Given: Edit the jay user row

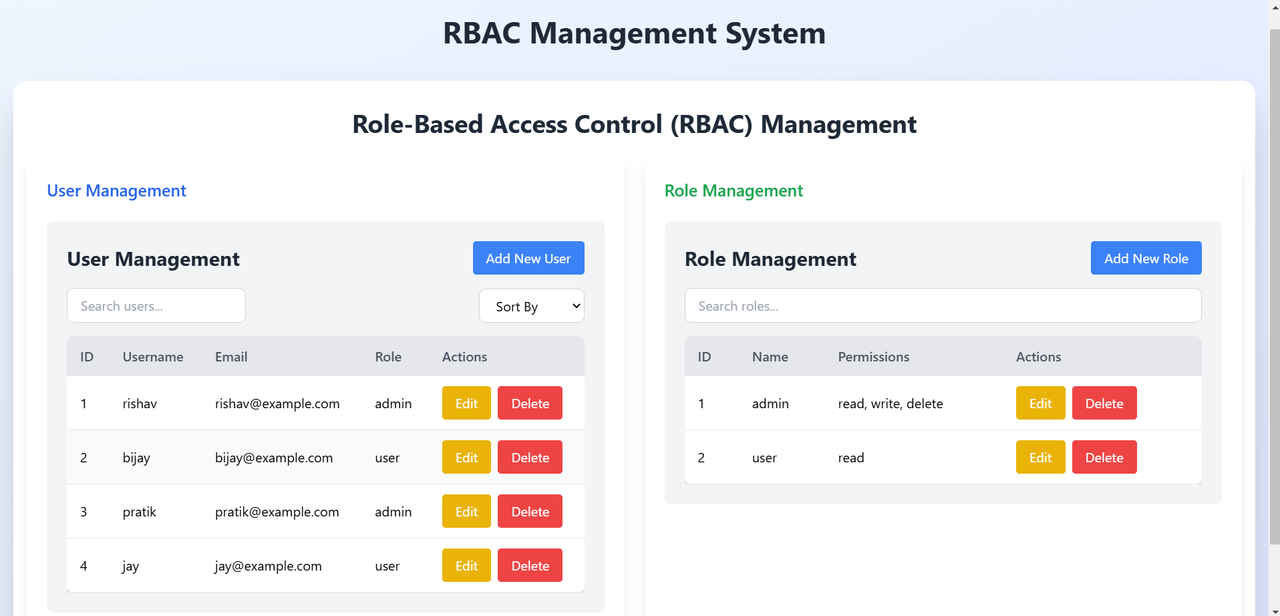Looking at the screenshot, I should 466,565.
